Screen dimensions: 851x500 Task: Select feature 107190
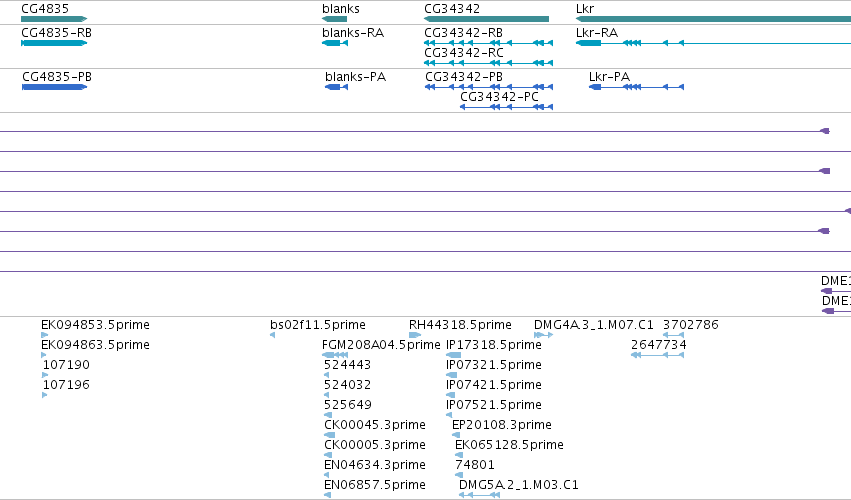click(66, 365)
